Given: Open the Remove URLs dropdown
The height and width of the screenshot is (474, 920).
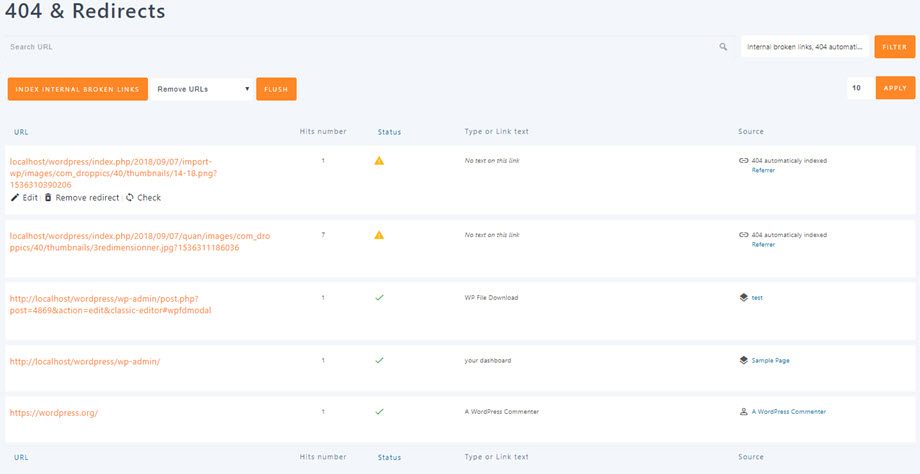Looking at the screenshot, I should pos(202,89).
